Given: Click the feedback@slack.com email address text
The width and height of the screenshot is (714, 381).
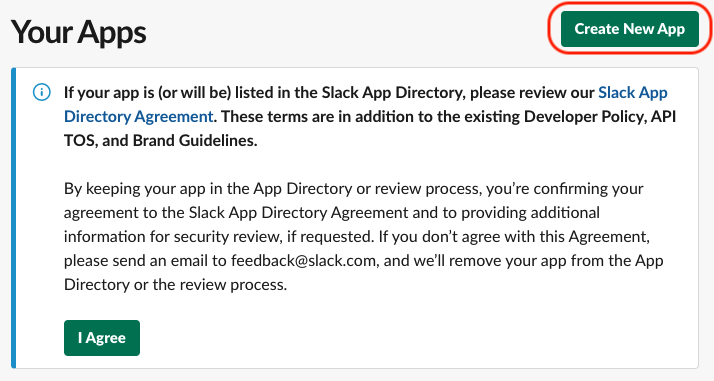Looking at the screenshot, I should 303,260.
